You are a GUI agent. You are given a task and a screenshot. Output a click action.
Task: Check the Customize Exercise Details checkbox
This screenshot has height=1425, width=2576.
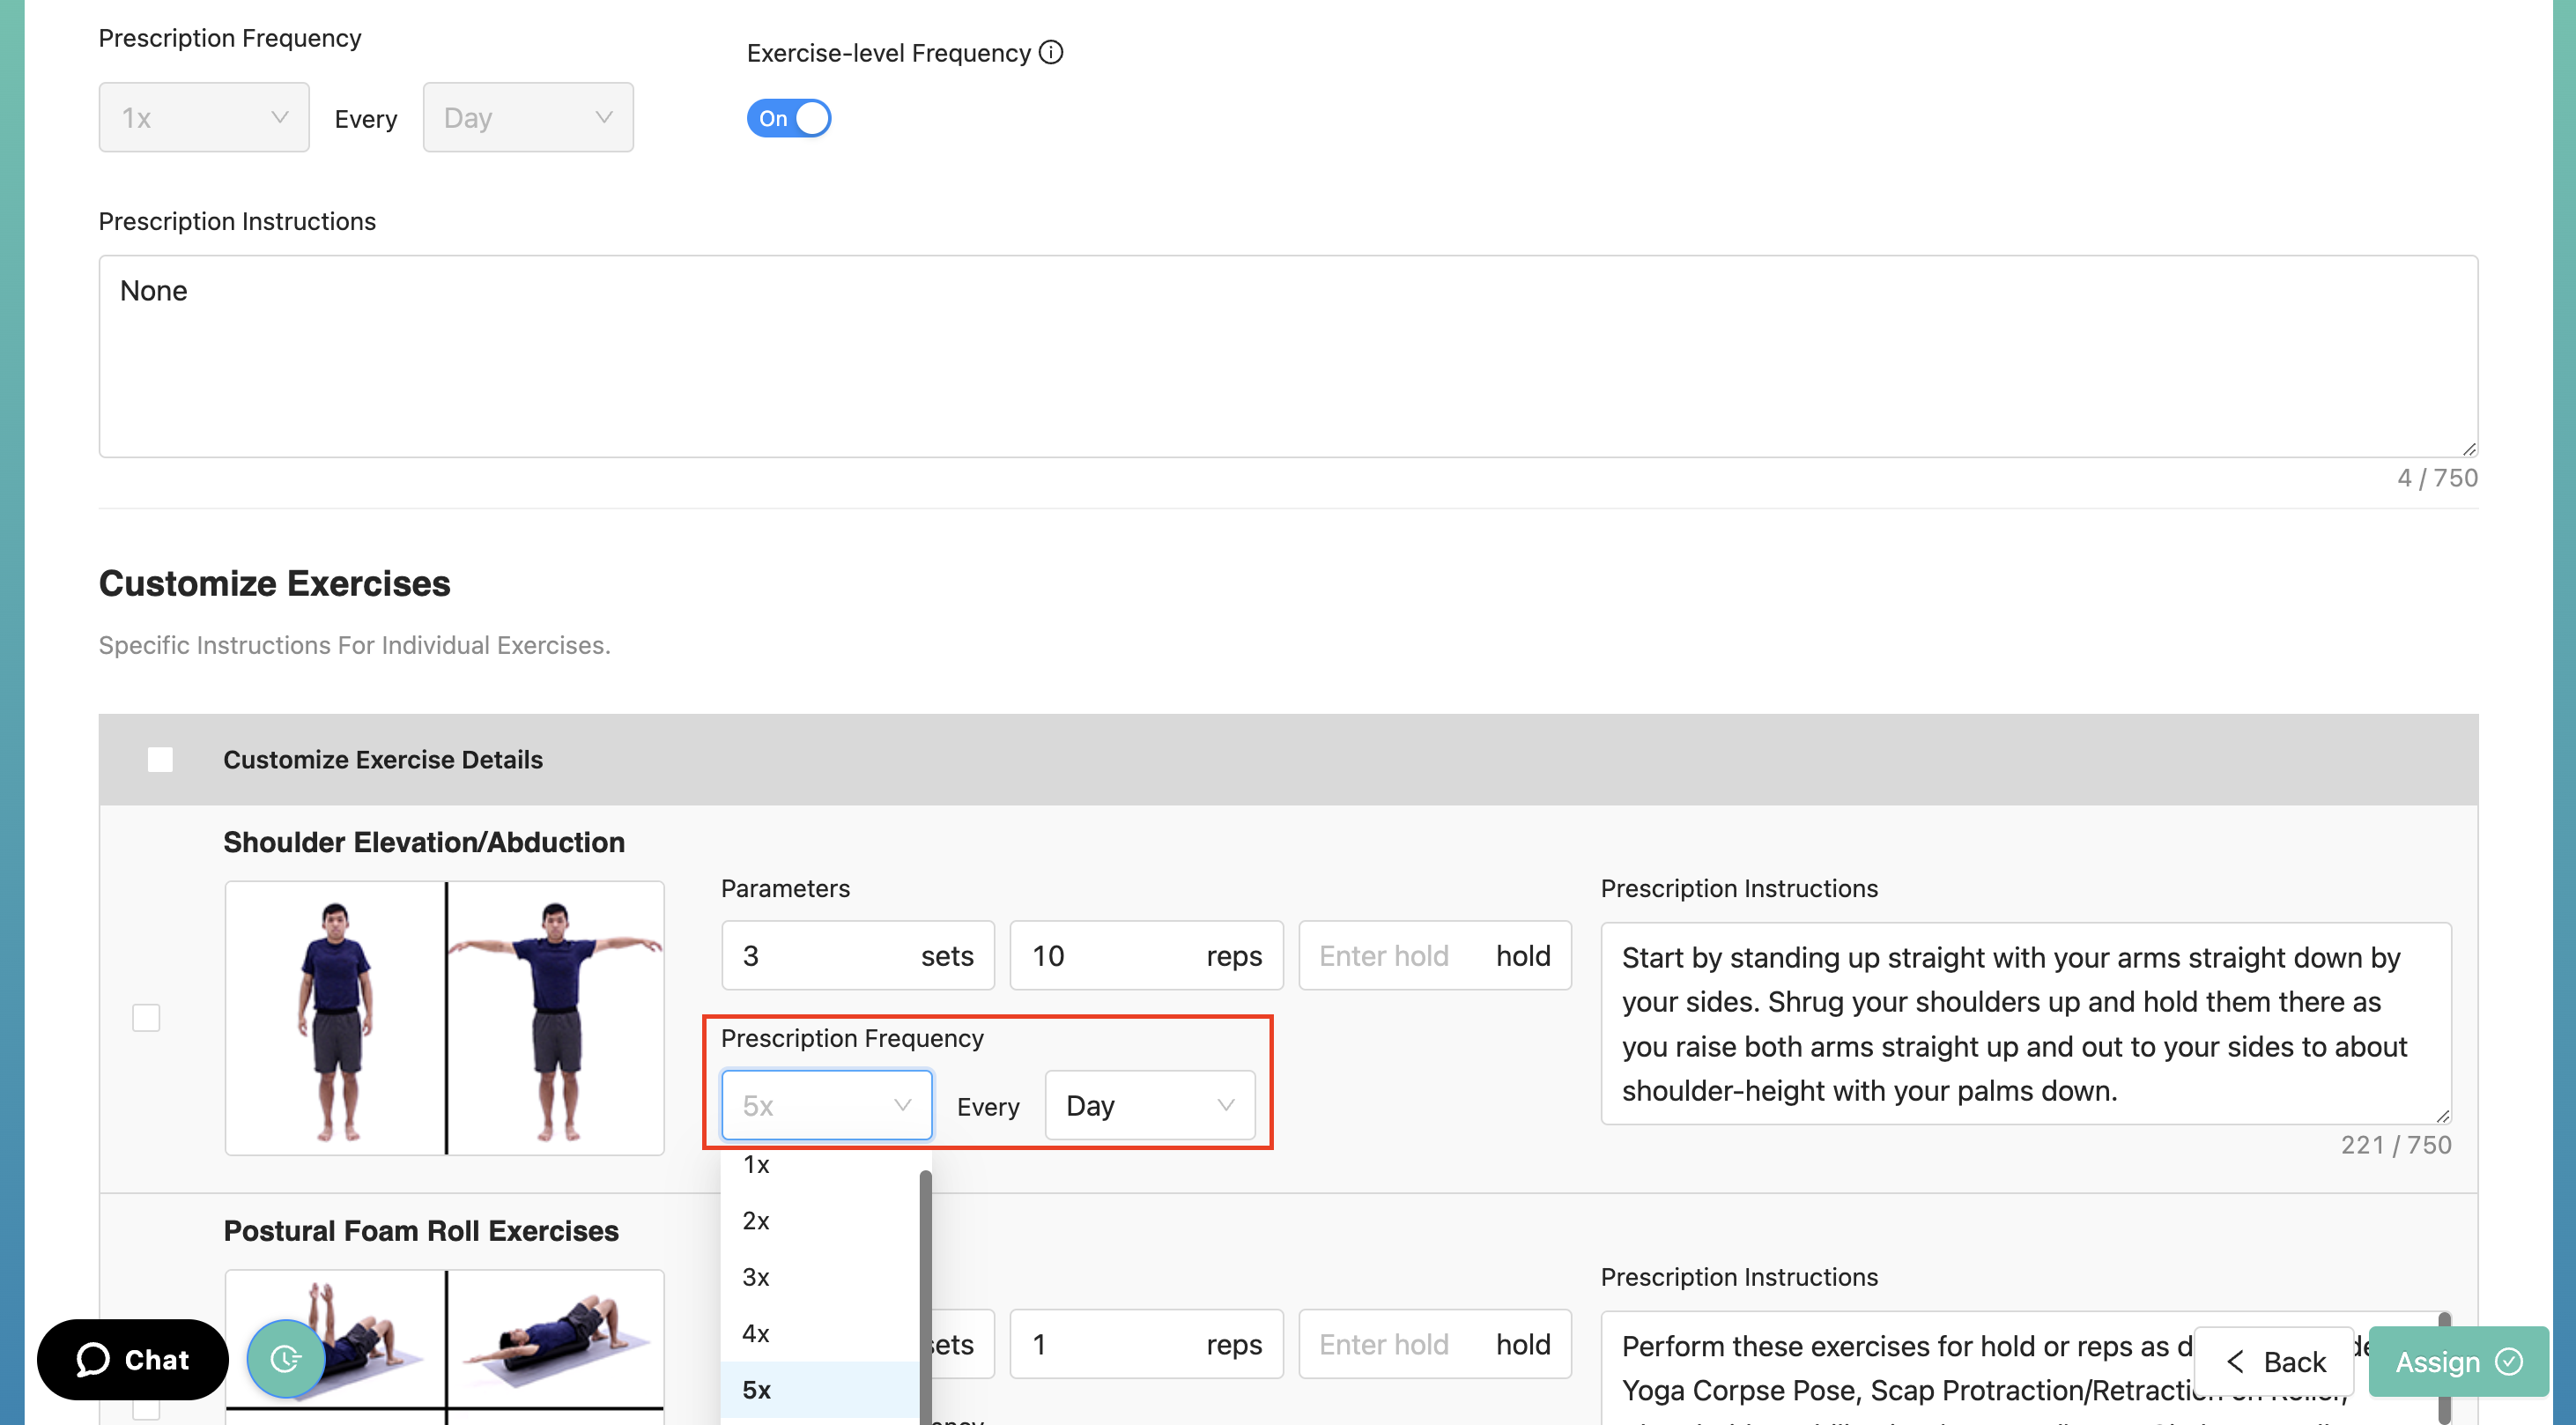coord(160,759)
